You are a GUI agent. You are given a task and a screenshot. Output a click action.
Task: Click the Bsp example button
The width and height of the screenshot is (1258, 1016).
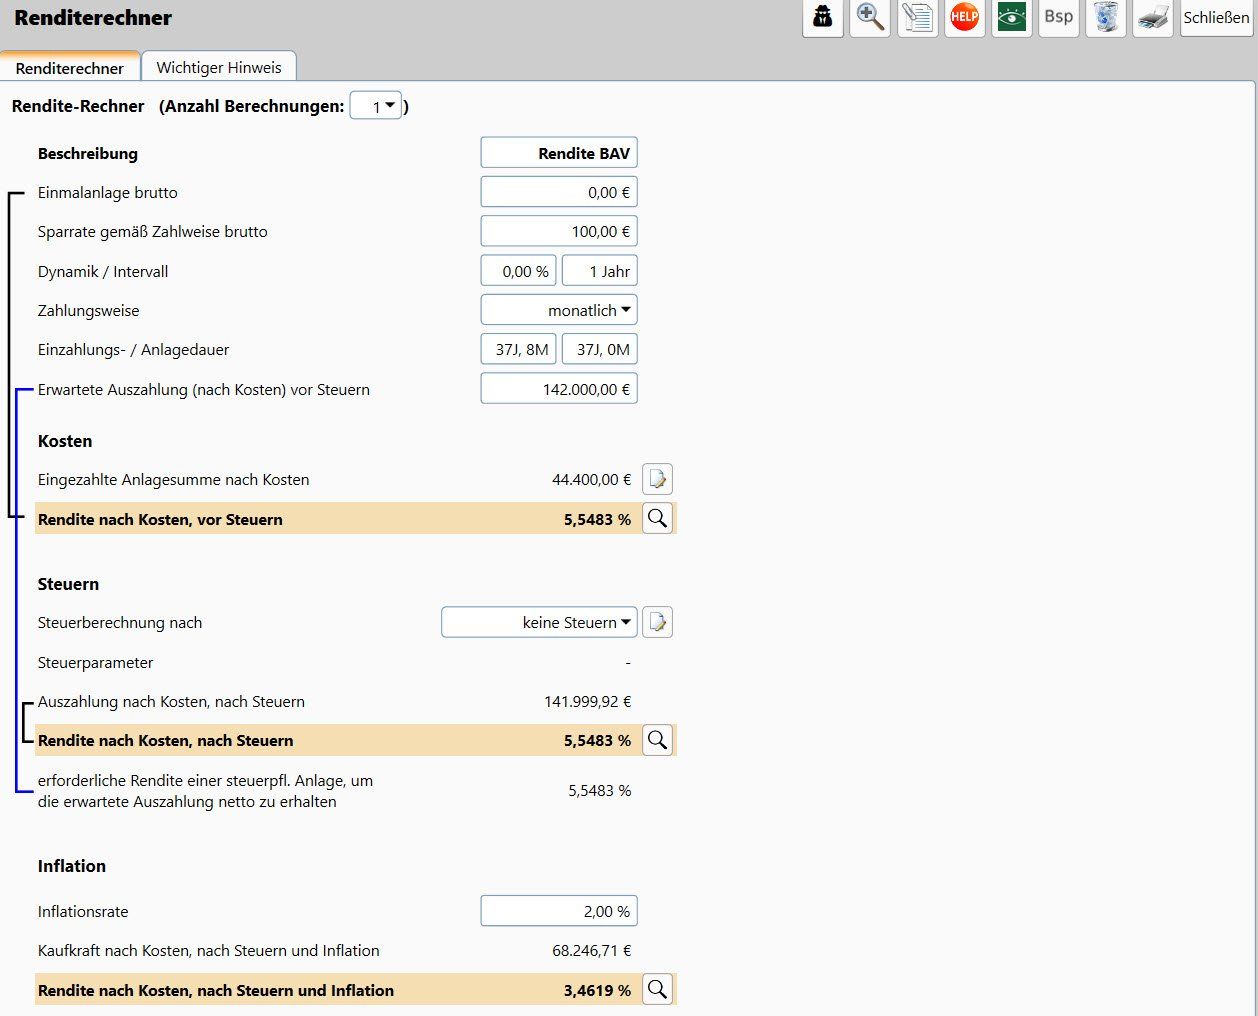coord(1059,17)
